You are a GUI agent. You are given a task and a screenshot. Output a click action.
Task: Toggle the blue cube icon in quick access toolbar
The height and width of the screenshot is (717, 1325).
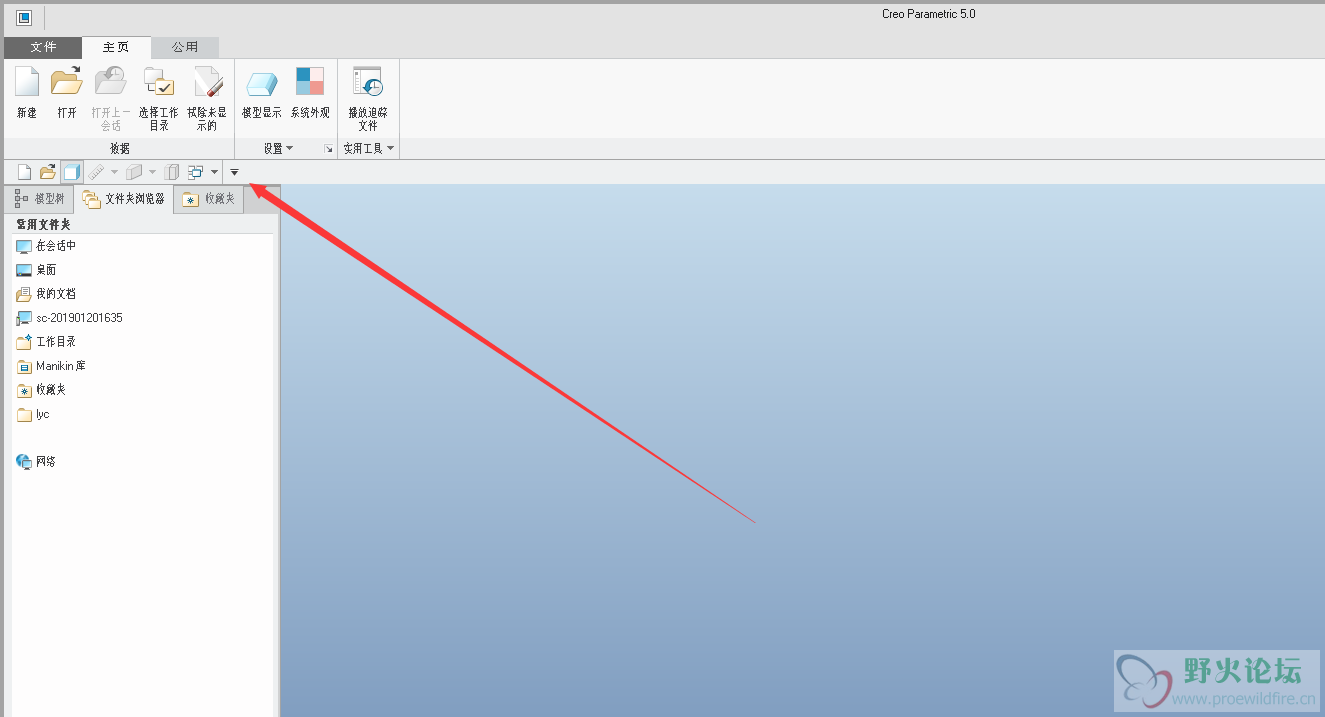click(x=71, y=172)
